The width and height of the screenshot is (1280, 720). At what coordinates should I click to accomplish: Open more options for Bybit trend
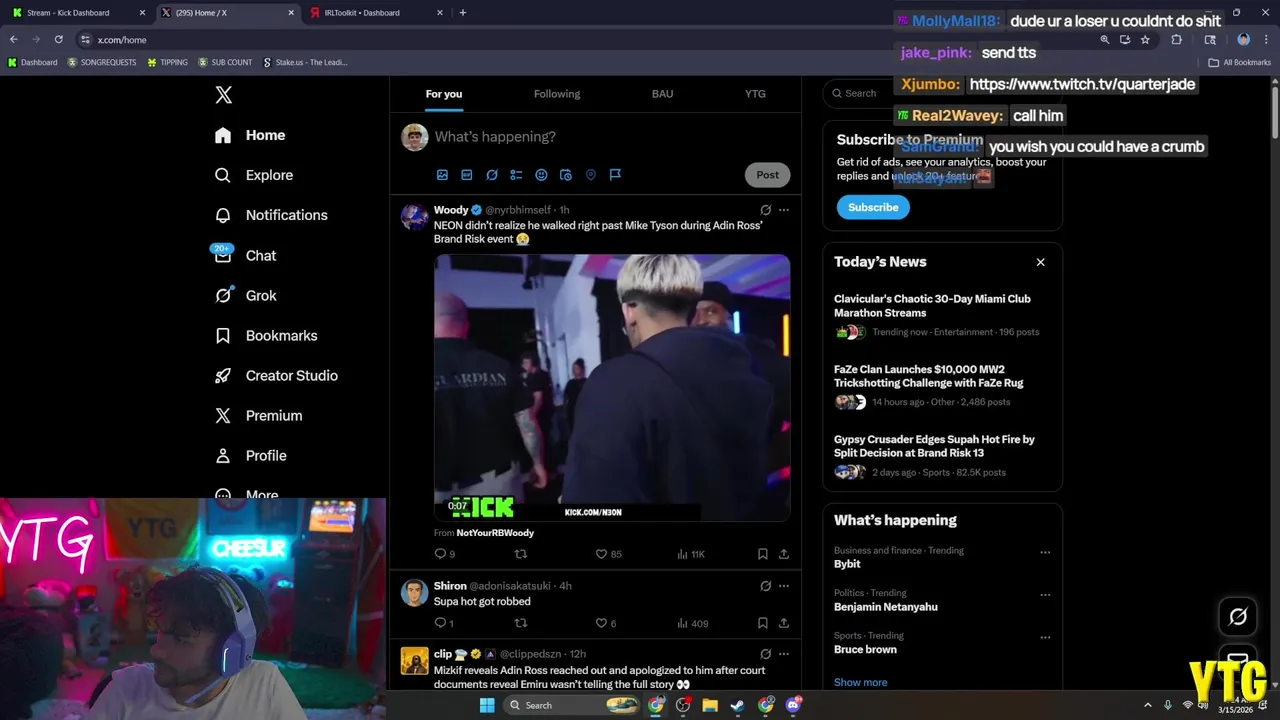1045,552
